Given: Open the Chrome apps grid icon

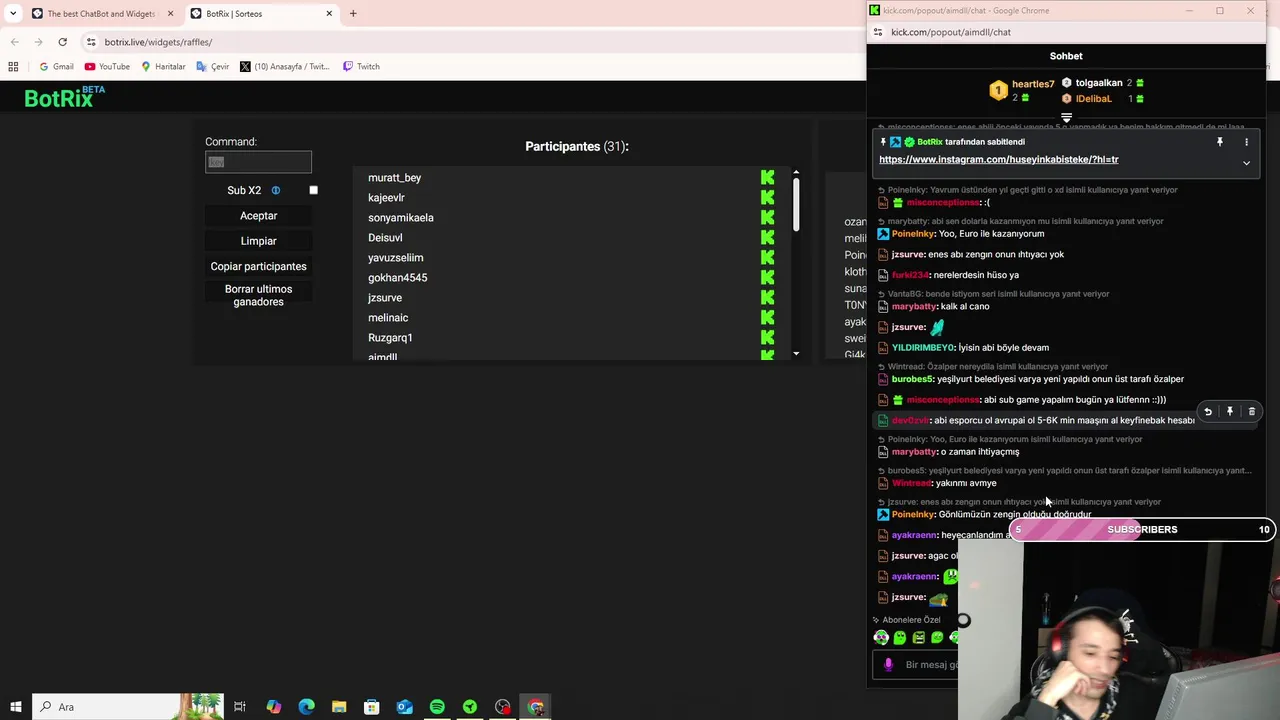Looking at the screenshot, I should coord(13,66).
